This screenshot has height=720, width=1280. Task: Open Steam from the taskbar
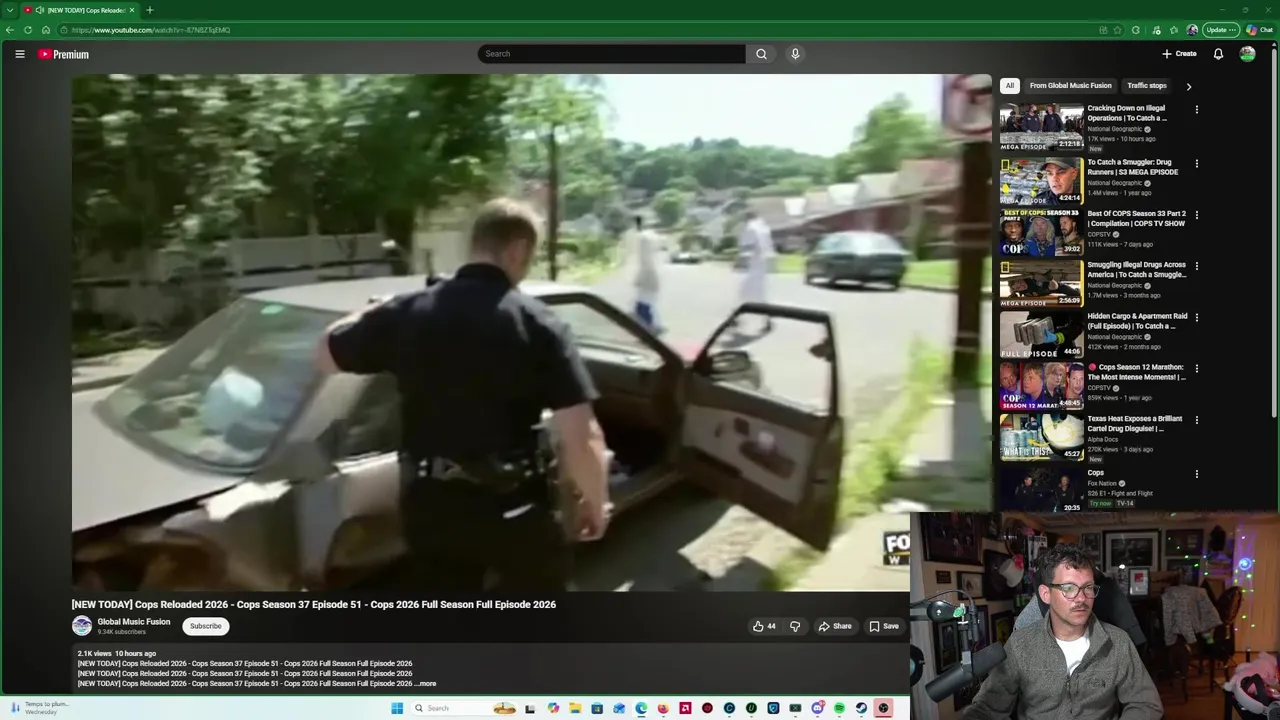(861, 708)
